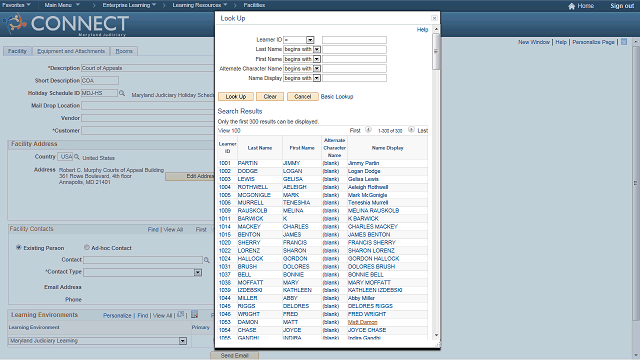The height and width of the screenshot is (360, 640).
Task: Open Last Name operator dropdown
Action: pyautogui.click(x=317, y=49)
